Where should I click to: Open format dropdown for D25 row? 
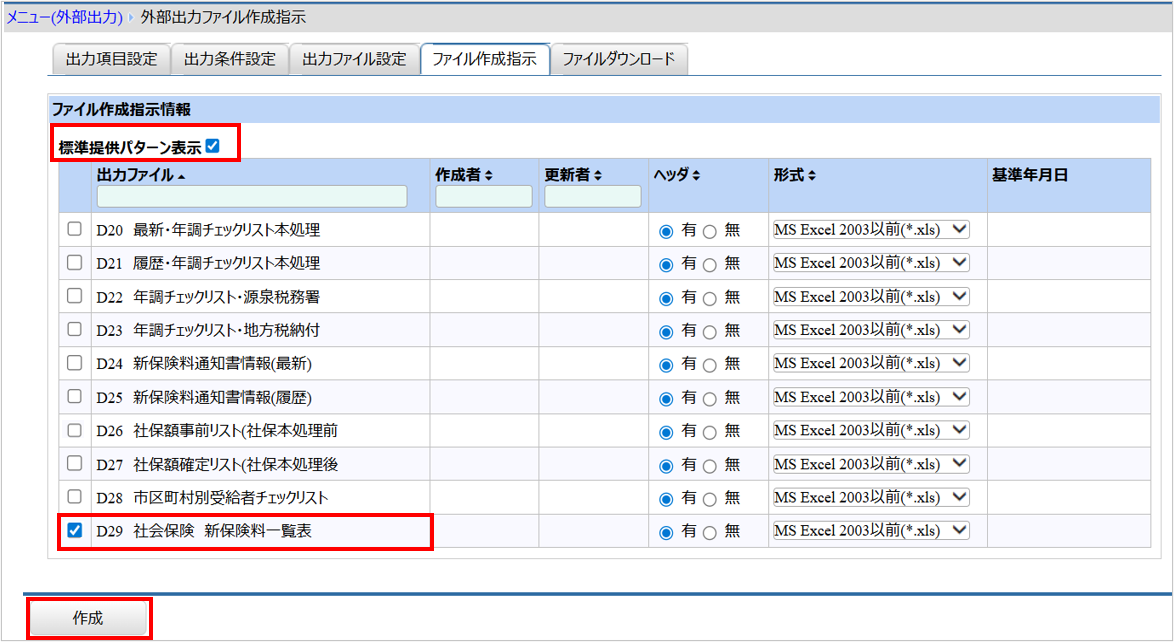coord(871,397)
